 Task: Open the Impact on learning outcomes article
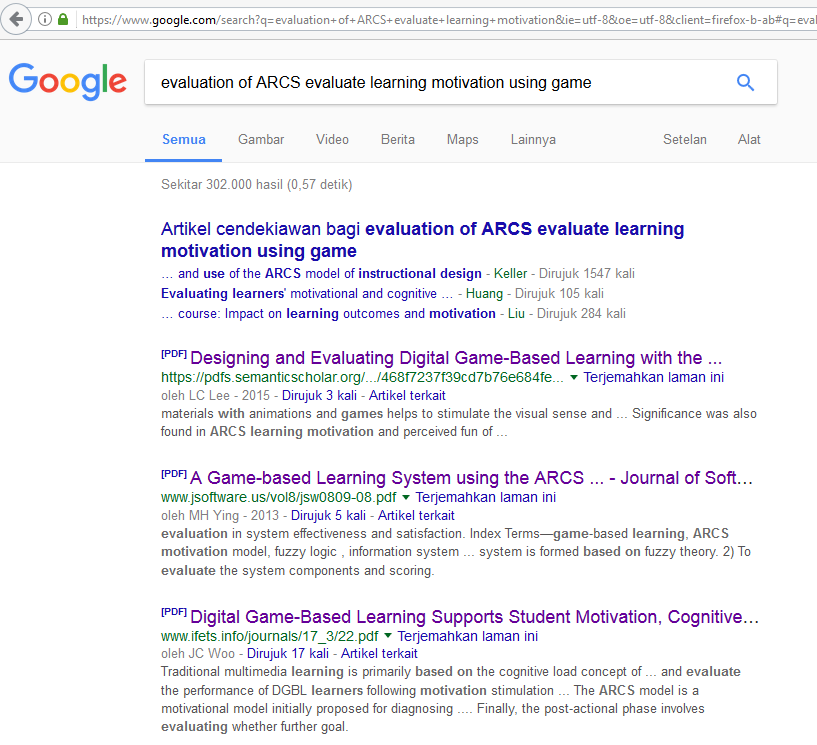pos(328,314)
